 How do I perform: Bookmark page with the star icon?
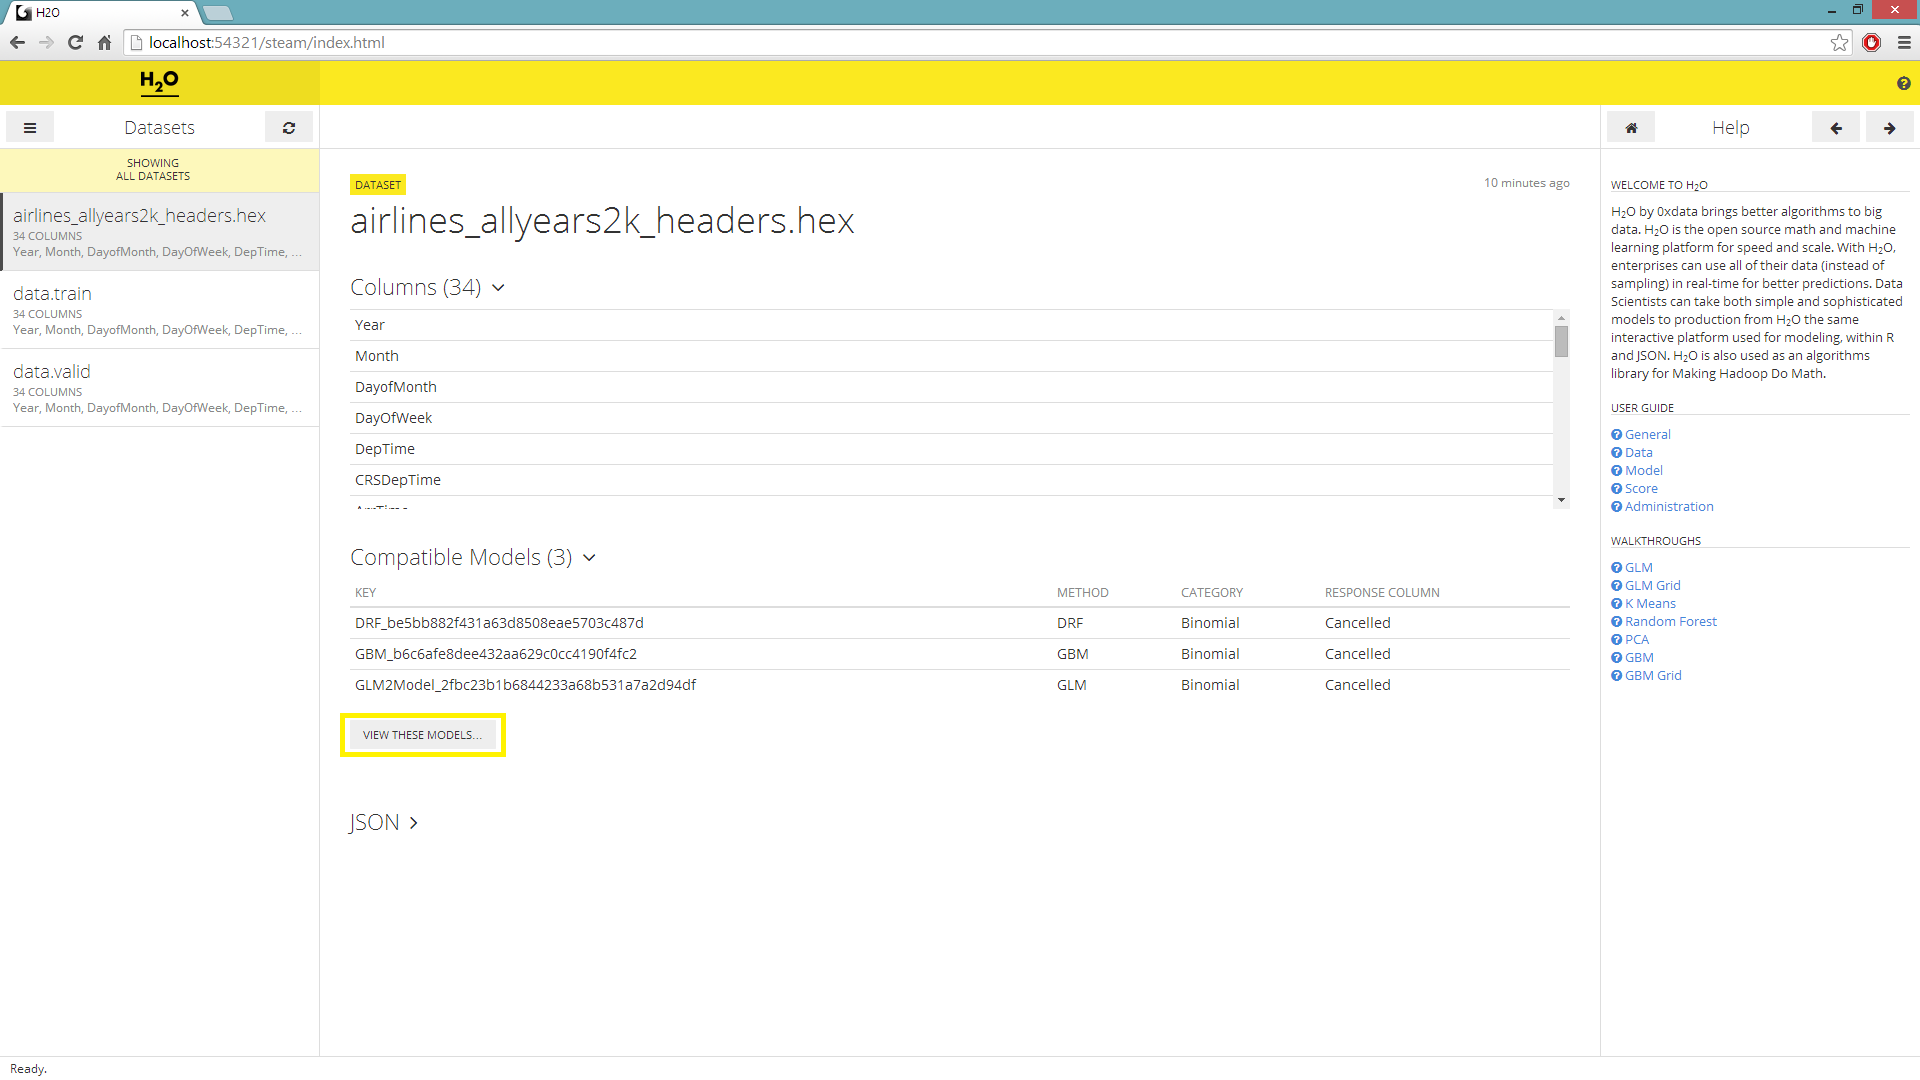click(1839, 42)
